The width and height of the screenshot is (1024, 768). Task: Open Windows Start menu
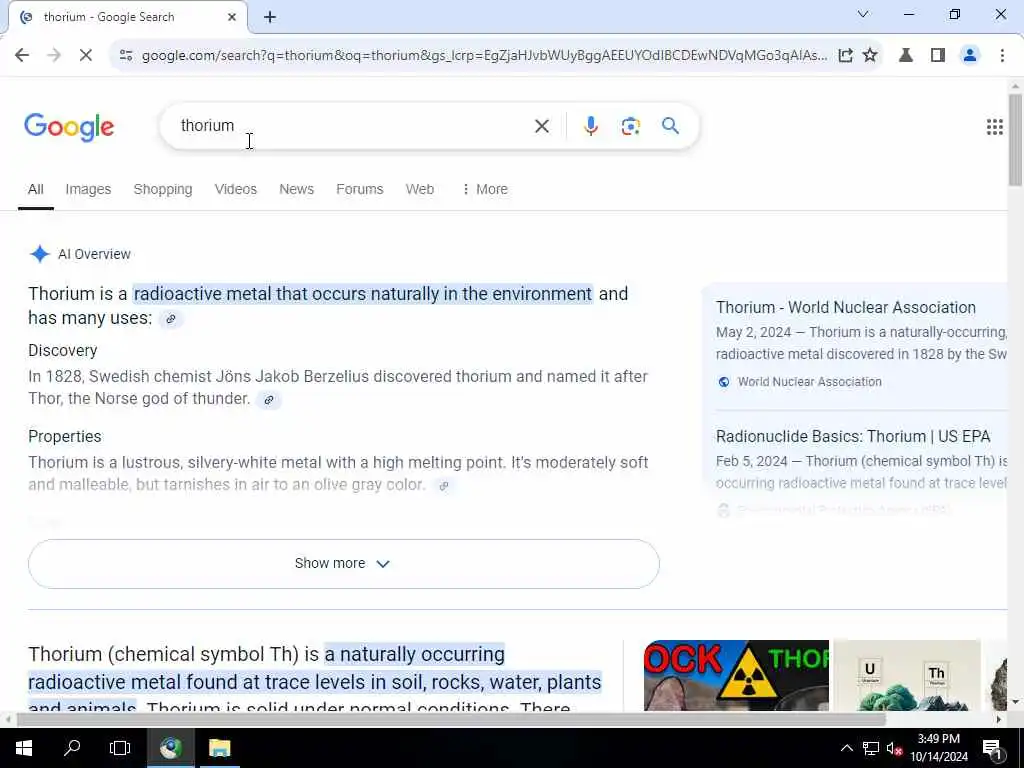coord(24,748)
